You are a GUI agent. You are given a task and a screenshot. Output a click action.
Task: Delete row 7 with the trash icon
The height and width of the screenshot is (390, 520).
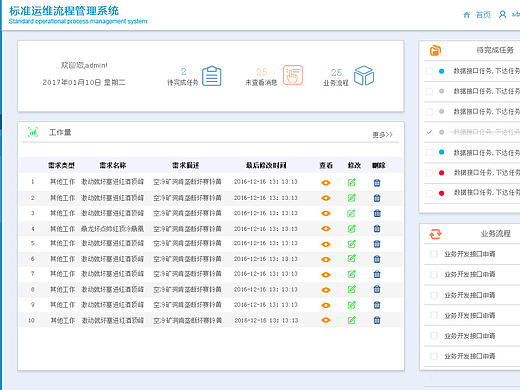coord(377,274)
